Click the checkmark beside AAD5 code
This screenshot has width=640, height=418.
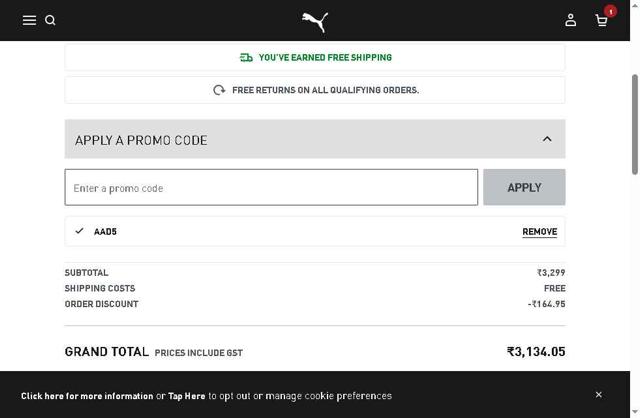point(79,231)
